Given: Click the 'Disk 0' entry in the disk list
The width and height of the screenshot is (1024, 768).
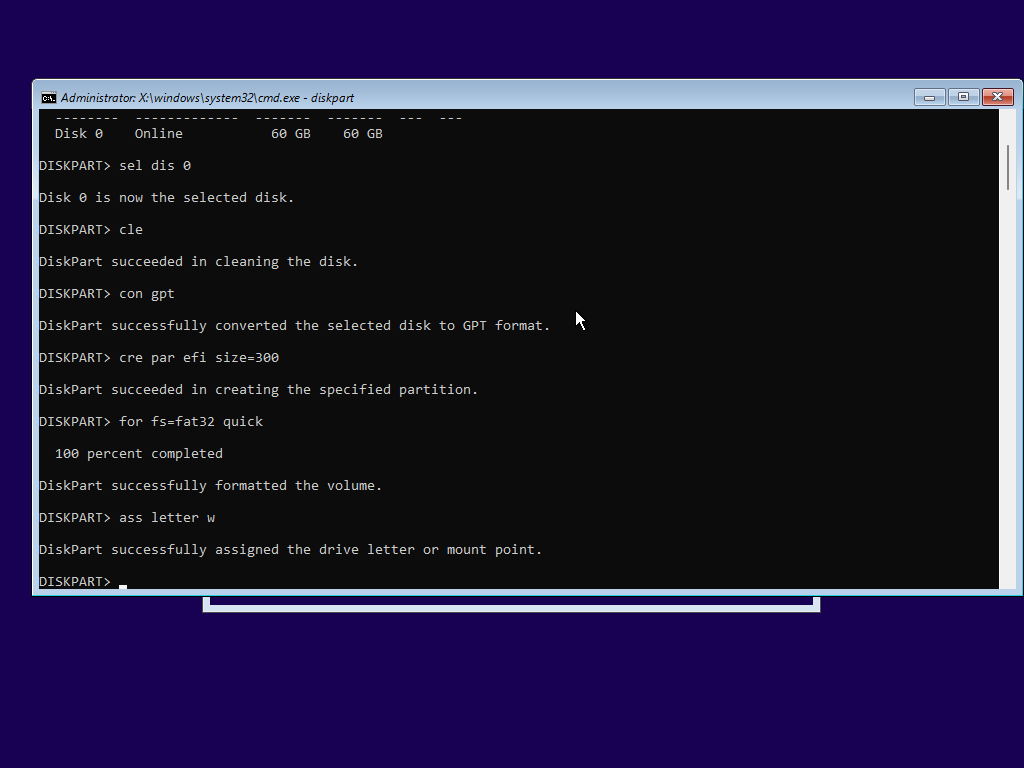Looking at the screenshot, I should click(x=78, y=134).
